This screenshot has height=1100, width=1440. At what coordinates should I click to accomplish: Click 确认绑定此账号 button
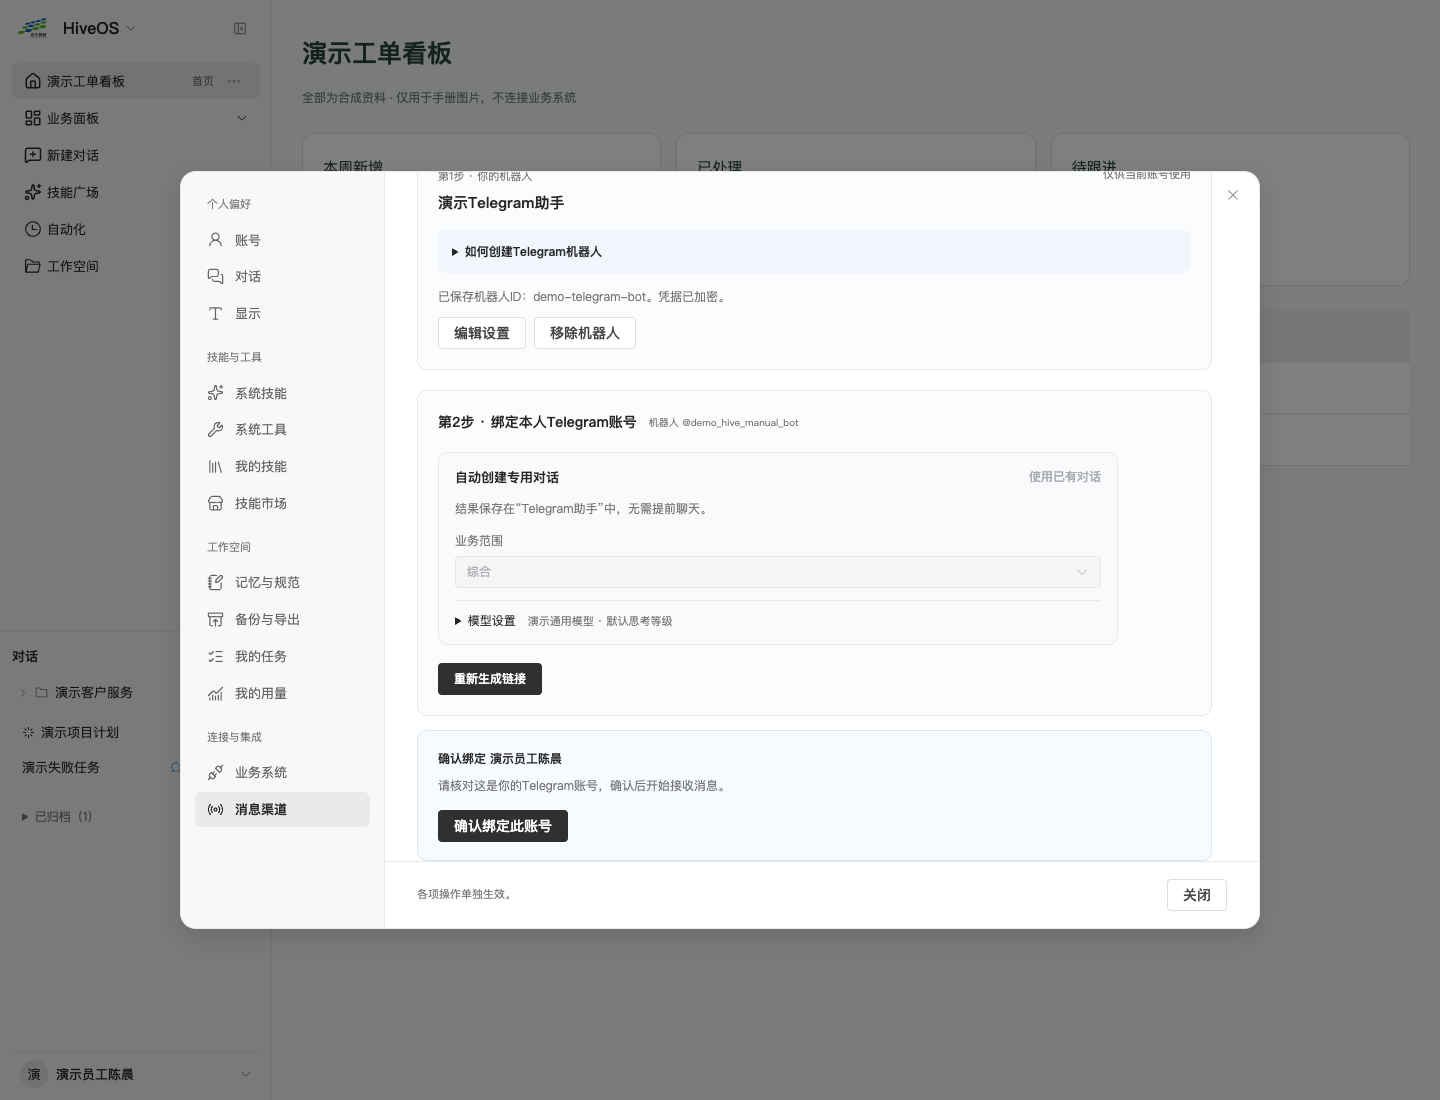(503, 826)
